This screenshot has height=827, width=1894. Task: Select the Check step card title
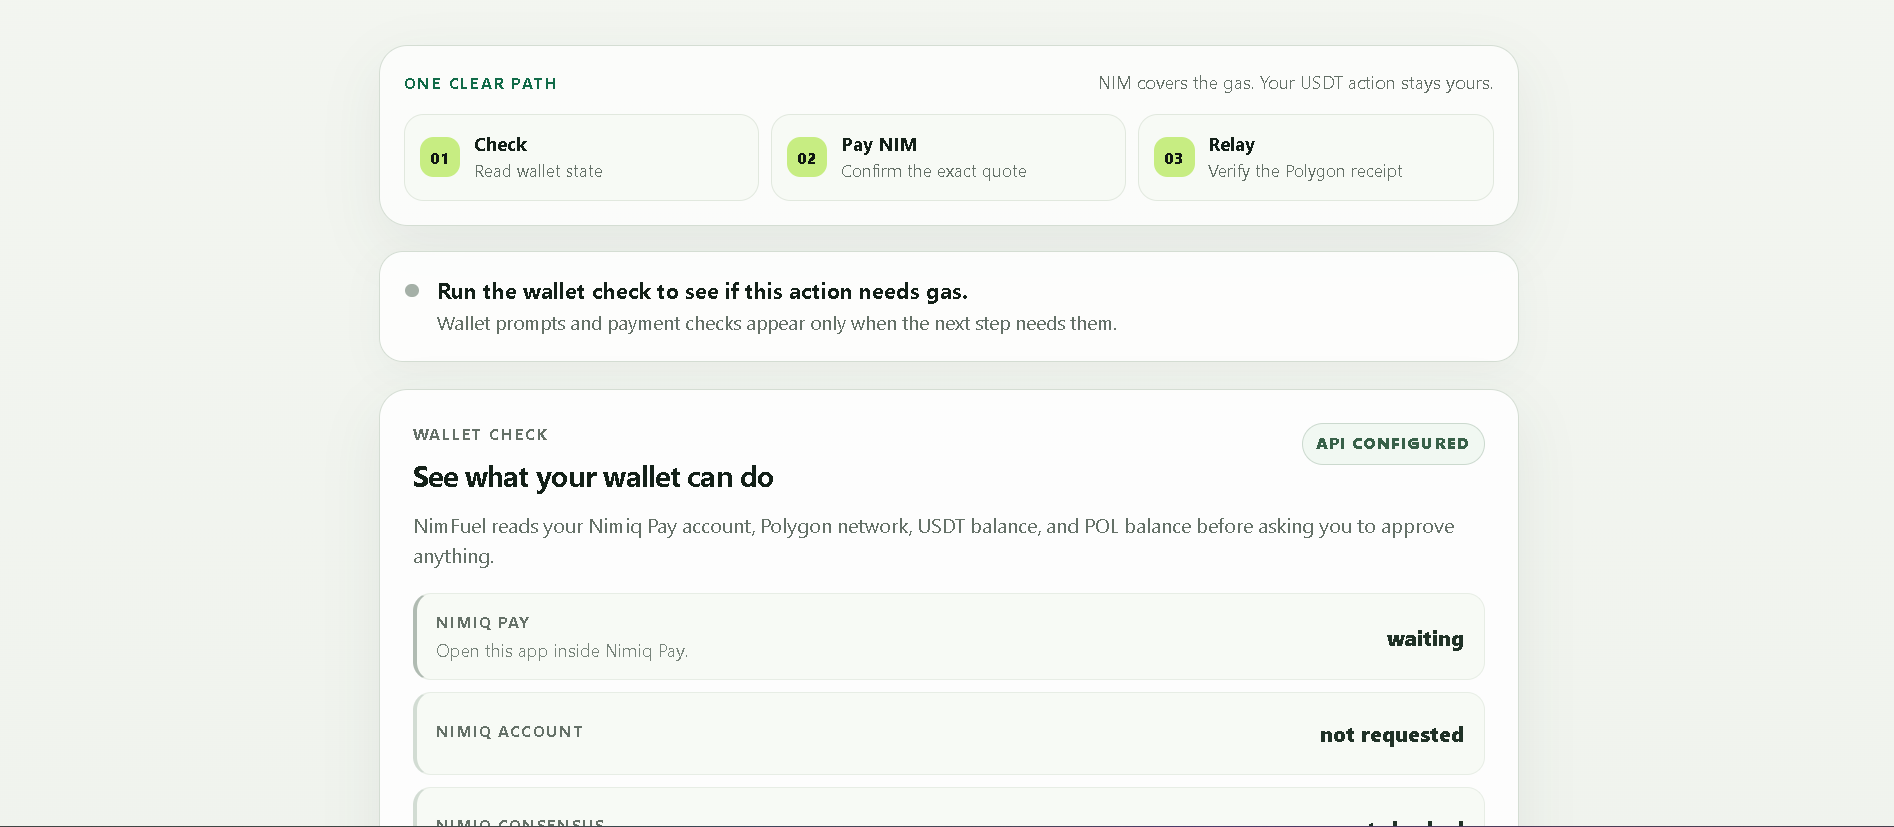(500, 145)
